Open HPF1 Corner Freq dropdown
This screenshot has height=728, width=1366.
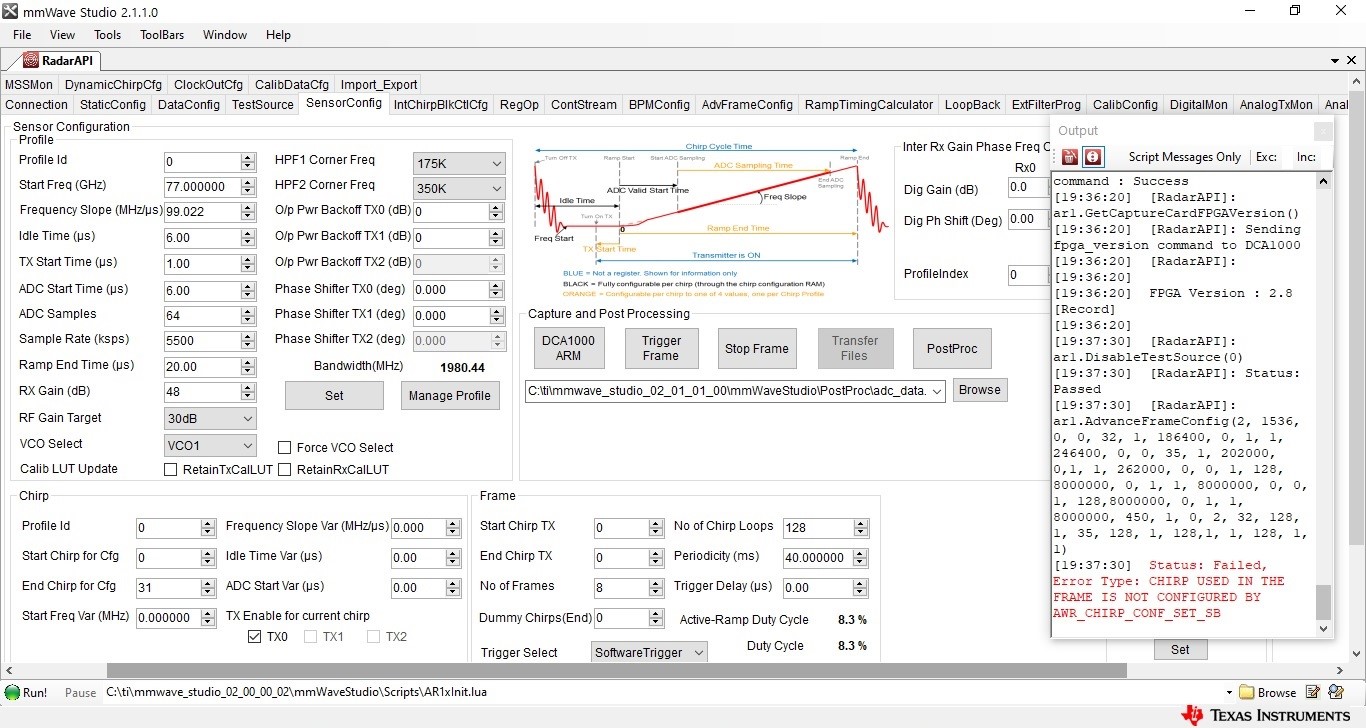(x=459, y=163)
